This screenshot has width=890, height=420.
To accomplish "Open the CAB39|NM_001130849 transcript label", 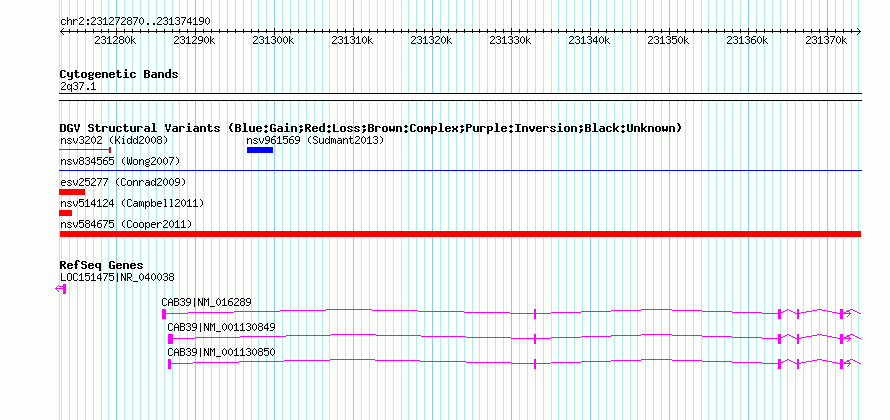I will 221,327.
